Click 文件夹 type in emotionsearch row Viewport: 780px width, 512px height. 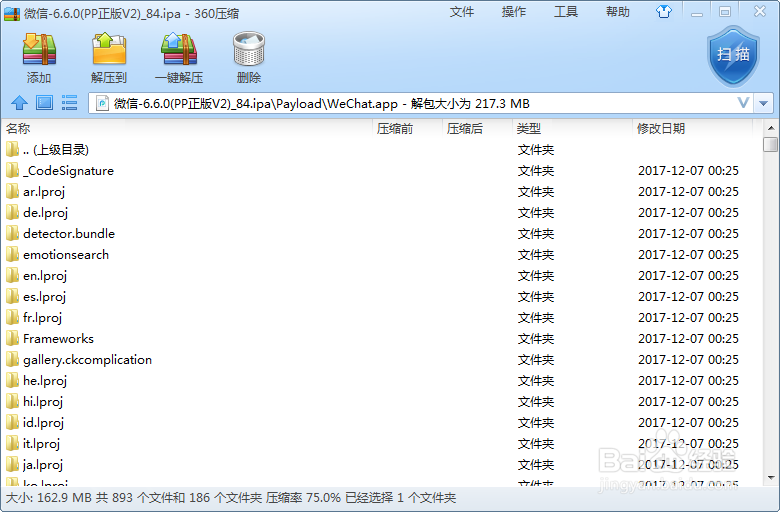tap(536, 254)
